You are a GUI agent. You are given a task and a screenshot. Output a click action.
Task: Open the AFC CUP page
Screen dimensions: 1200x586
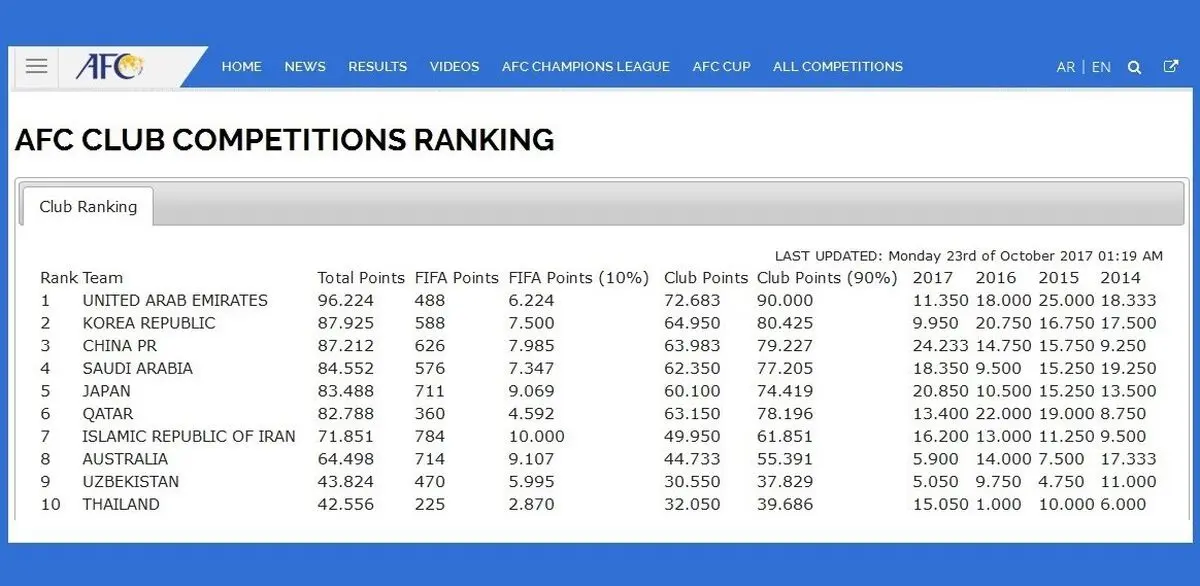pos(721,67)
